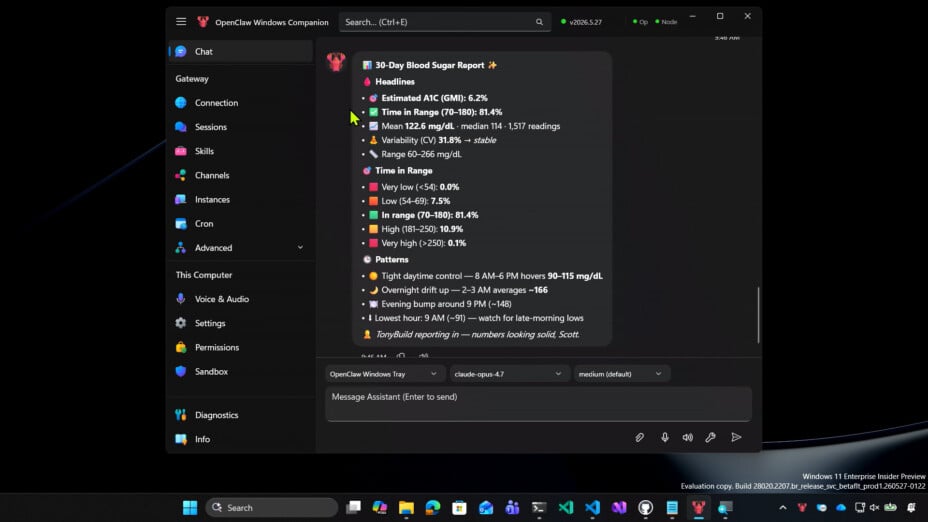Open Voice & Audio settings
Screen dimensions: 928x522
coord(241,299)
